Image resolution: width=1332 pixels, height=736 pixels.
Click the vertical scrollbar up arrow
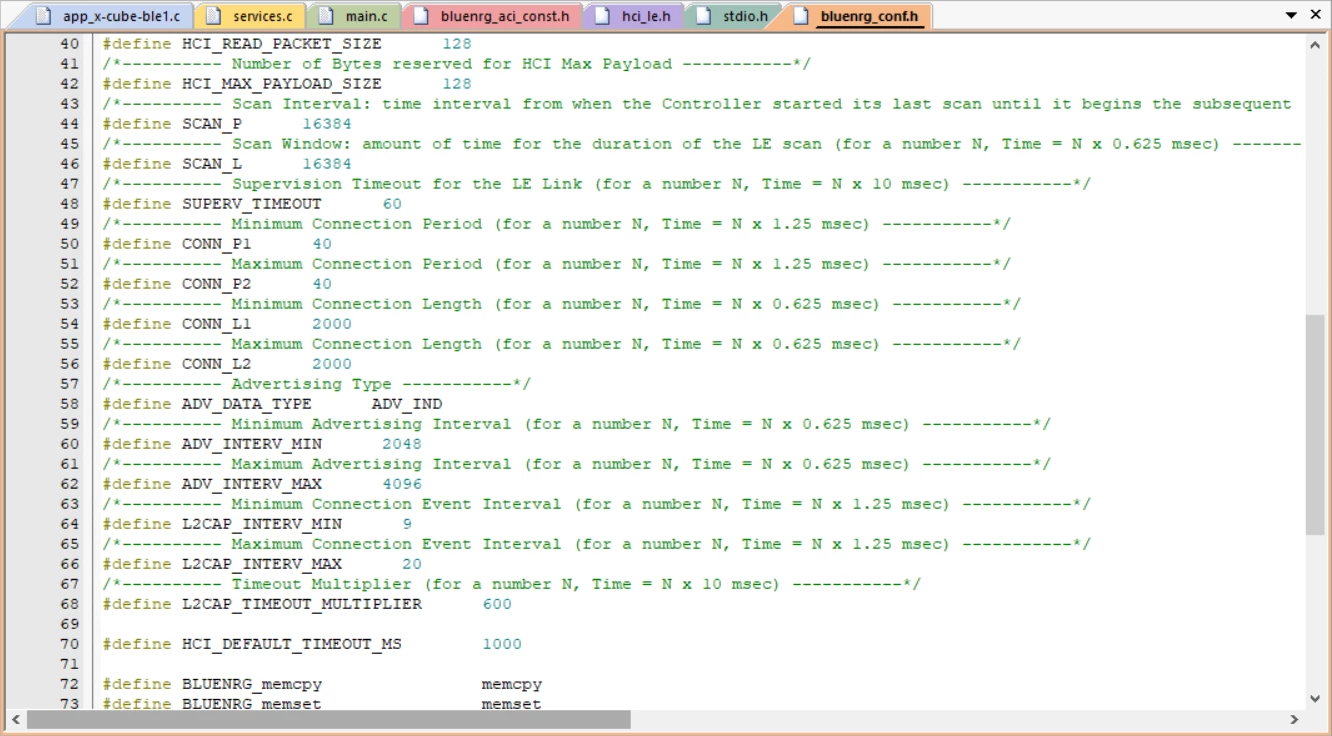[1315, 43]
